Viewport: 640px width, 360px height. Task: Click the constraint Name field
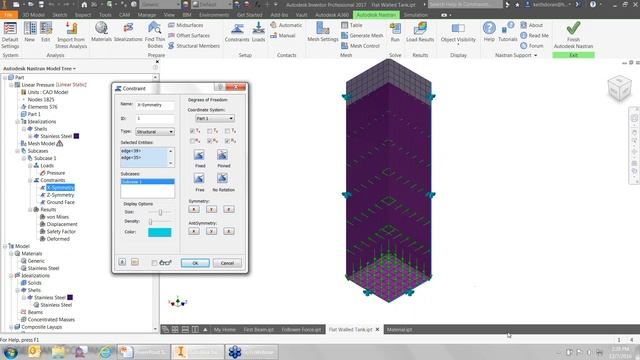(155, 105)
